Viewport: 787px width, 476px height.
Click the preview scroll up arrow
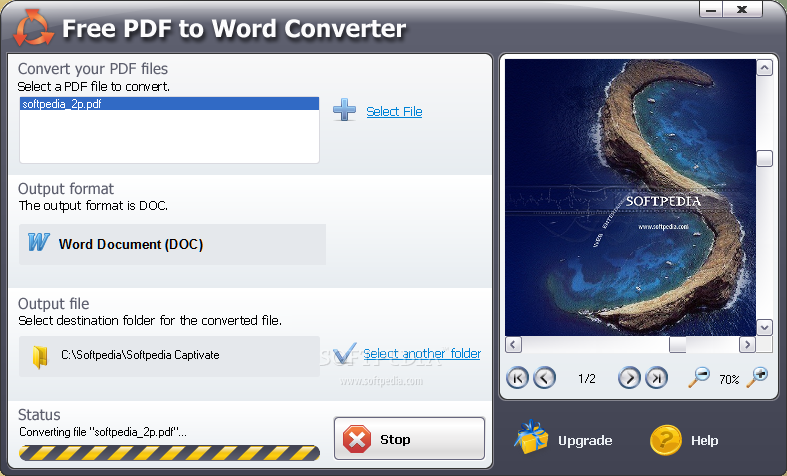[764, 68]
